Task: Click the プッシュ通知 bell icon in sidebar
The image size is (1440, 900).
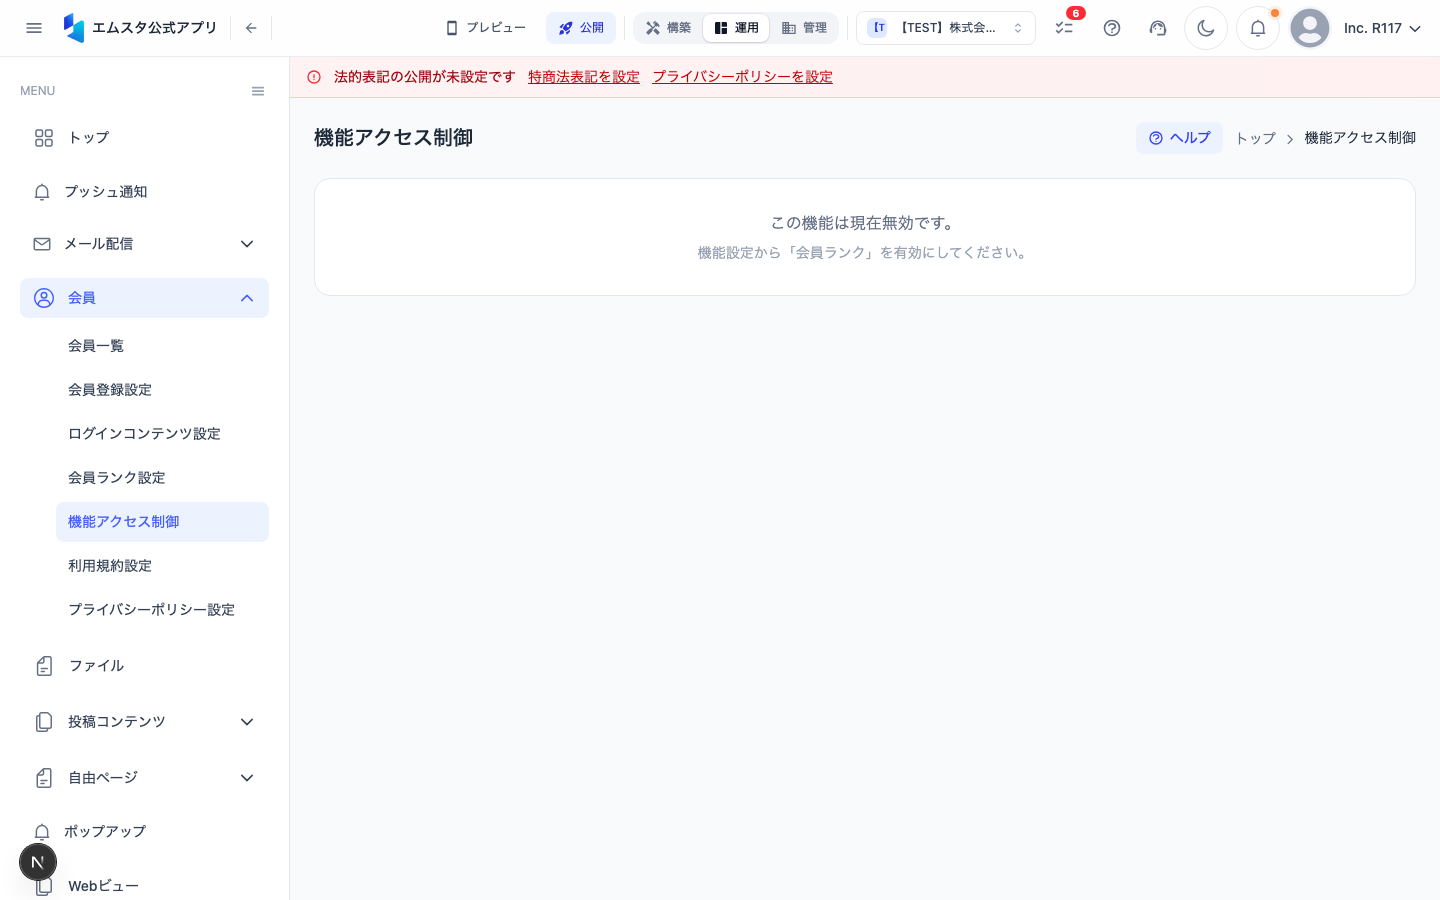Action: point(42,192)
